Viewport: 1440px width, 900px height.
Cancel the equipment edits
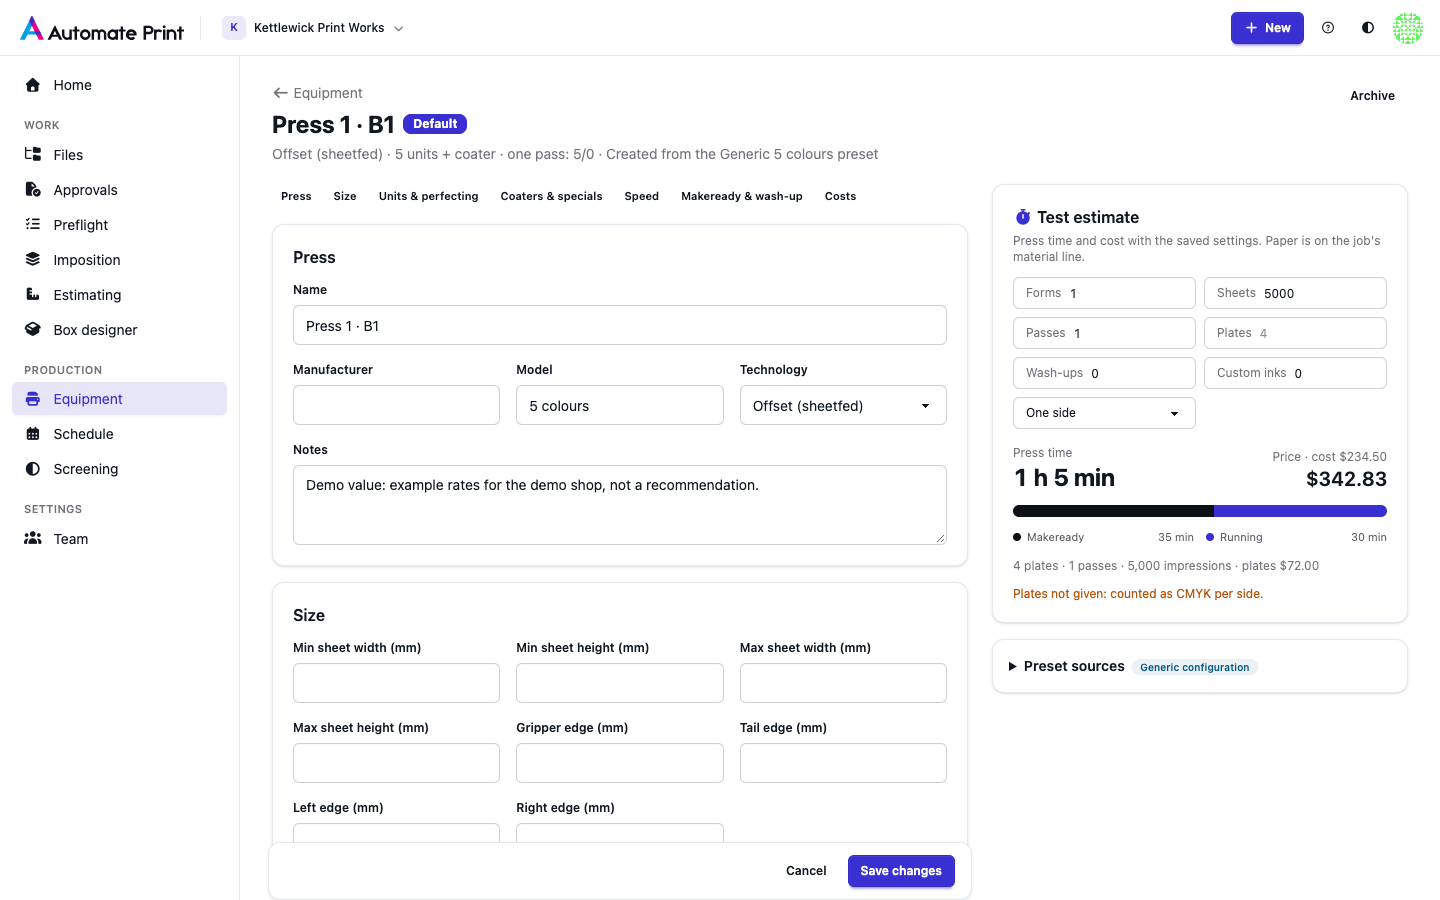point(806,871)
